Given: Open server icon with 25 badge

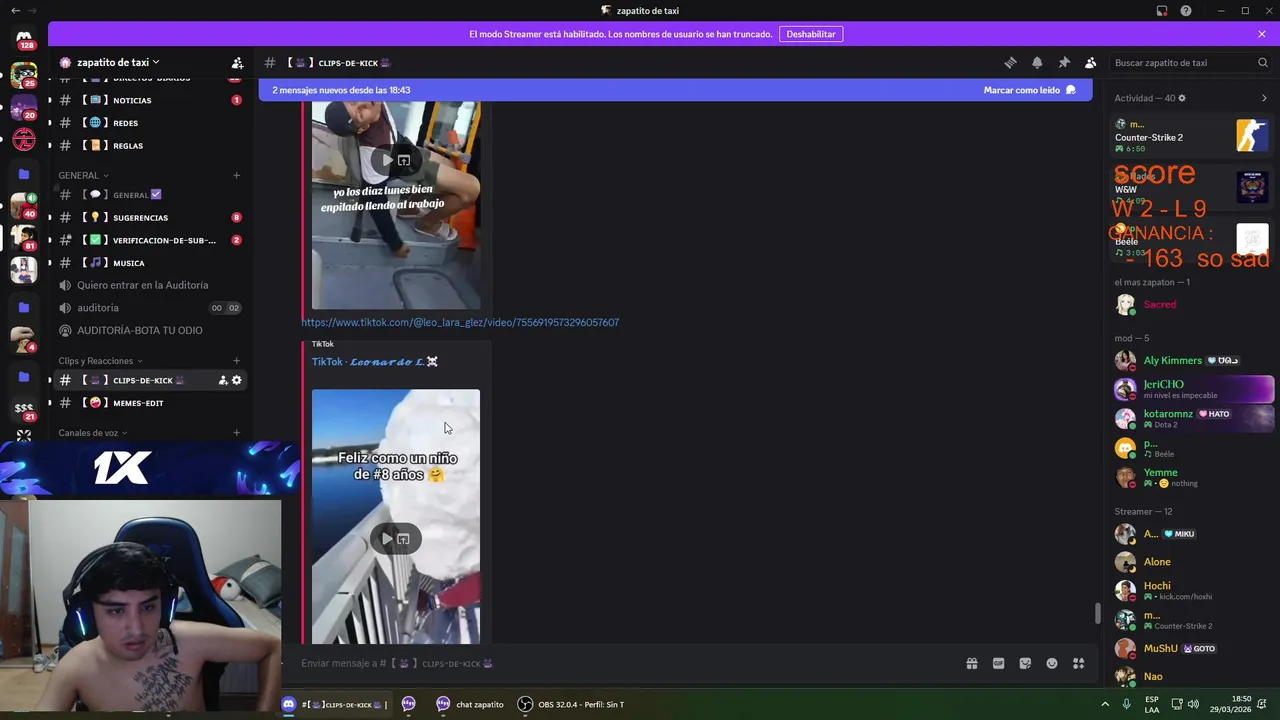Looking at the screenshot, I should click(x=24, y=75).
